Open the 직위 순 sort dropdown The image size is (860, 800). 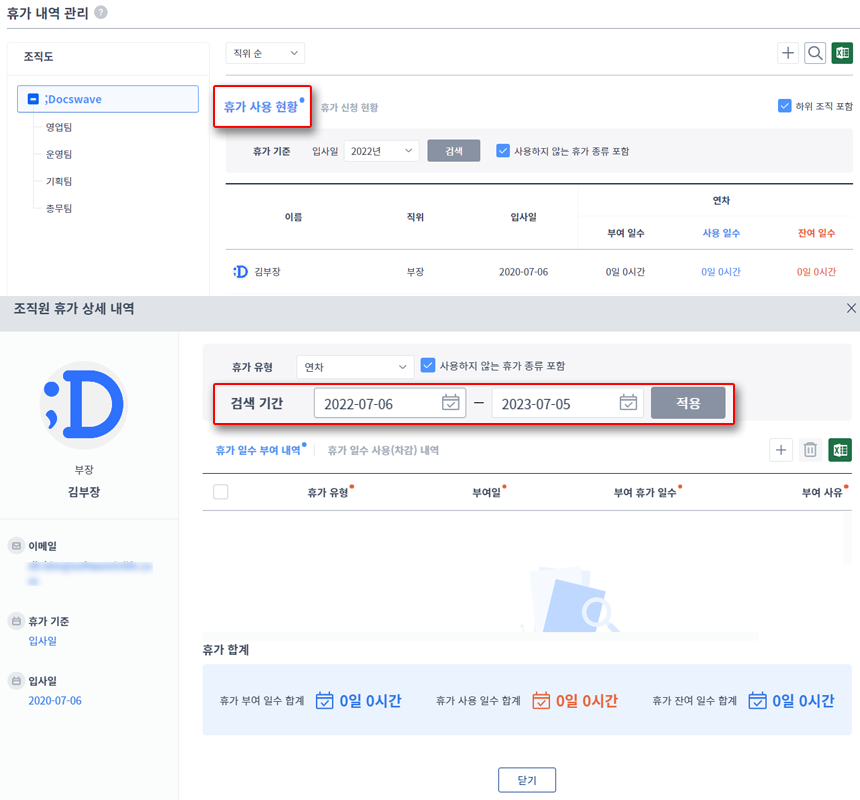(265, 53)
